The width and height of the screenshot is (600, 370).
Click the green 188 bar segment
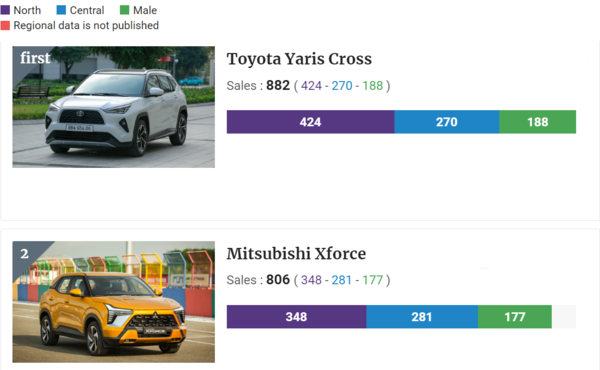coord(538,122)
